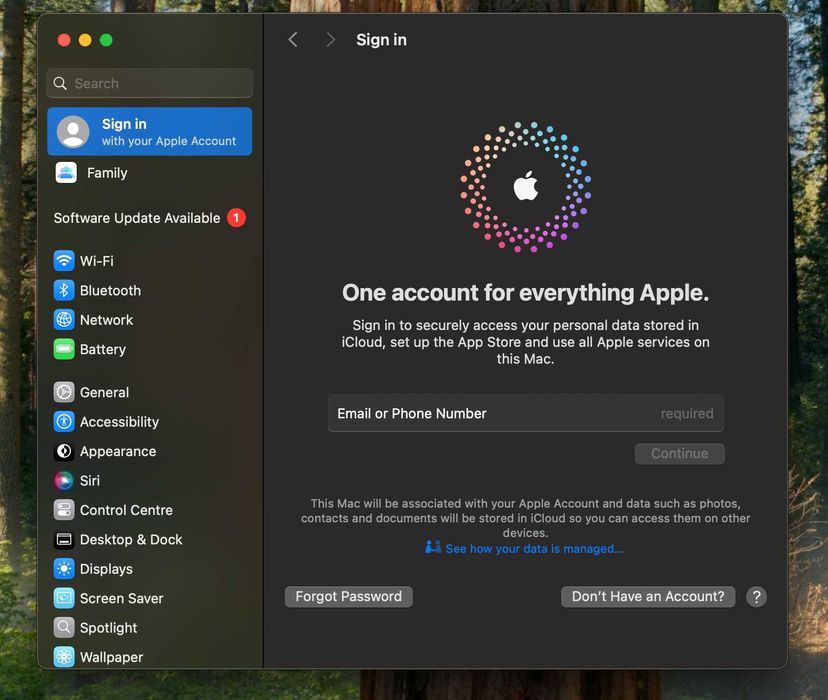828x700 pixels.
Task: Select the Spotlight label
Action: tap(108, 628)
